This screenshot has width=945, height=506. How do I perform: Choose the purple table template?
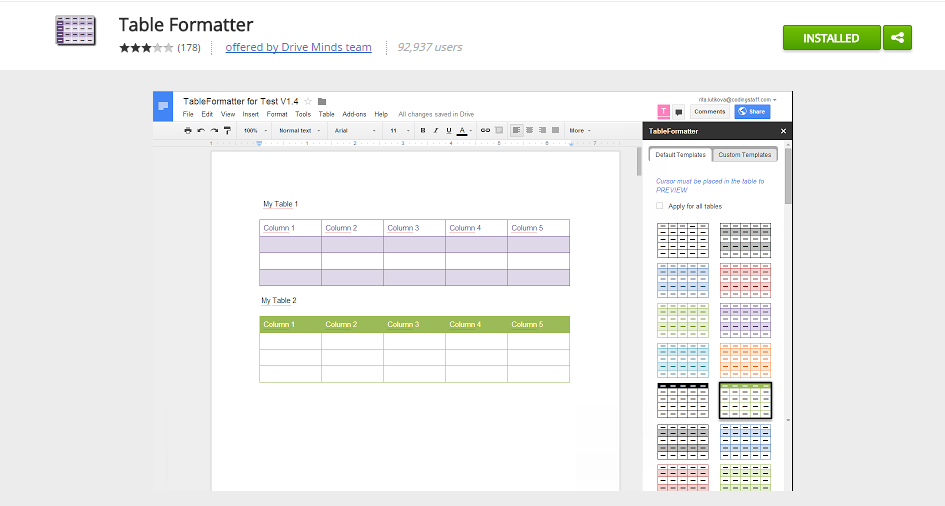point(746,320)
